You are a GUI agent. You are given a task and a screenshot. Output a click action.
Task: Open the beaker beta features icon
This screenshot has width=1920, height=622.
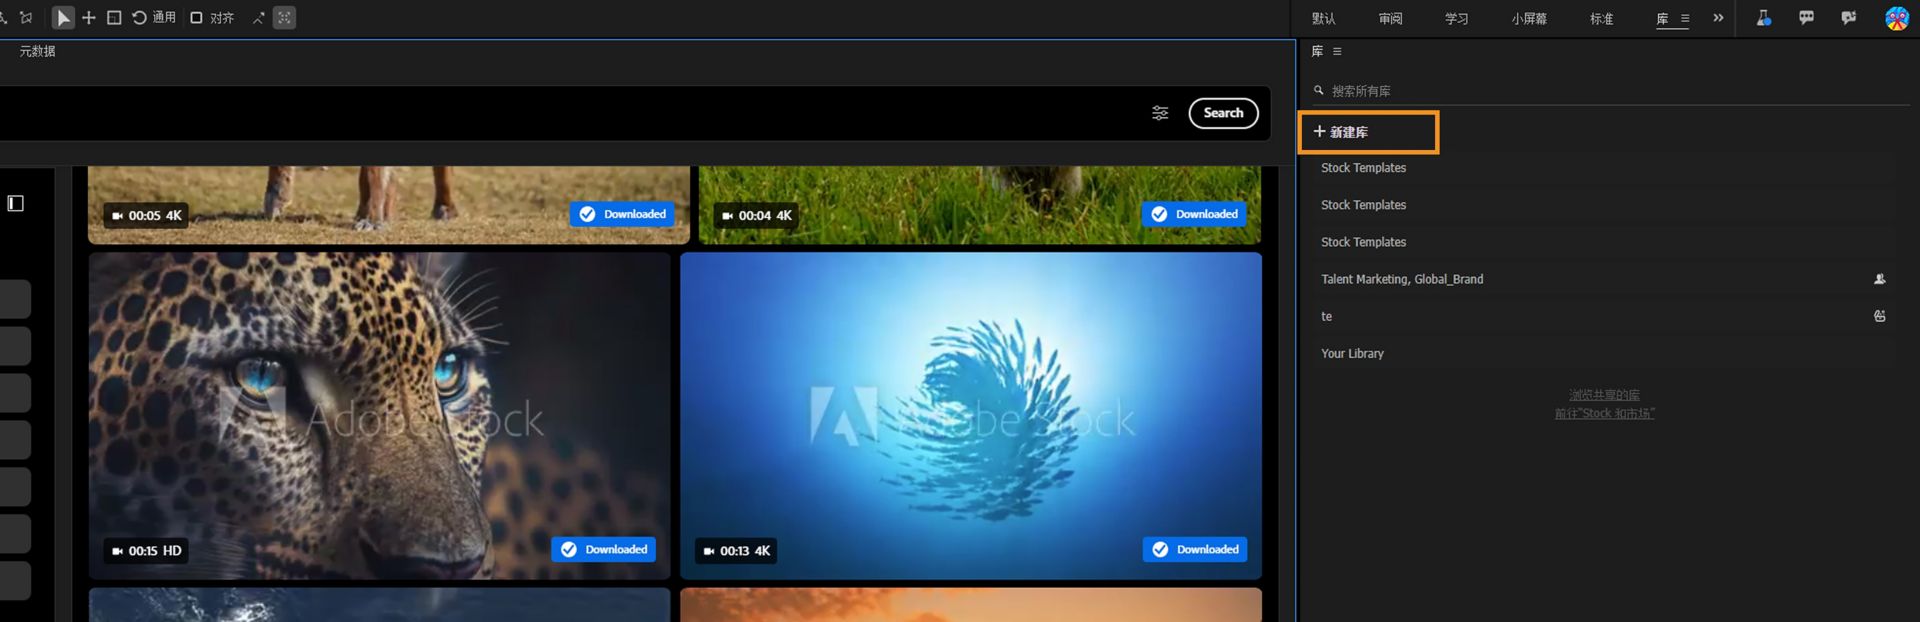(1764, 18)
